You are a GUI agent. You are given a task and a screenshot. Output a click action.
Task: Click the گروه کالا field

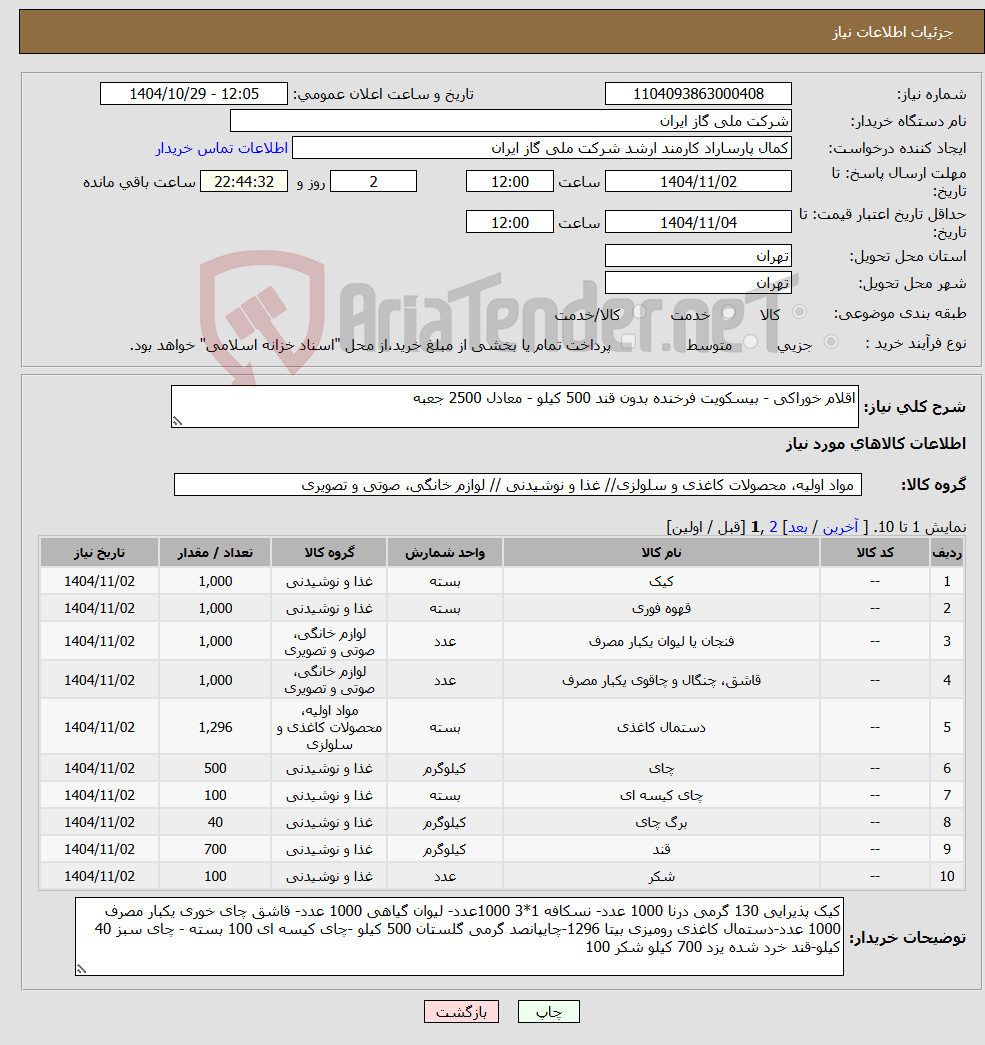[518, 485]
